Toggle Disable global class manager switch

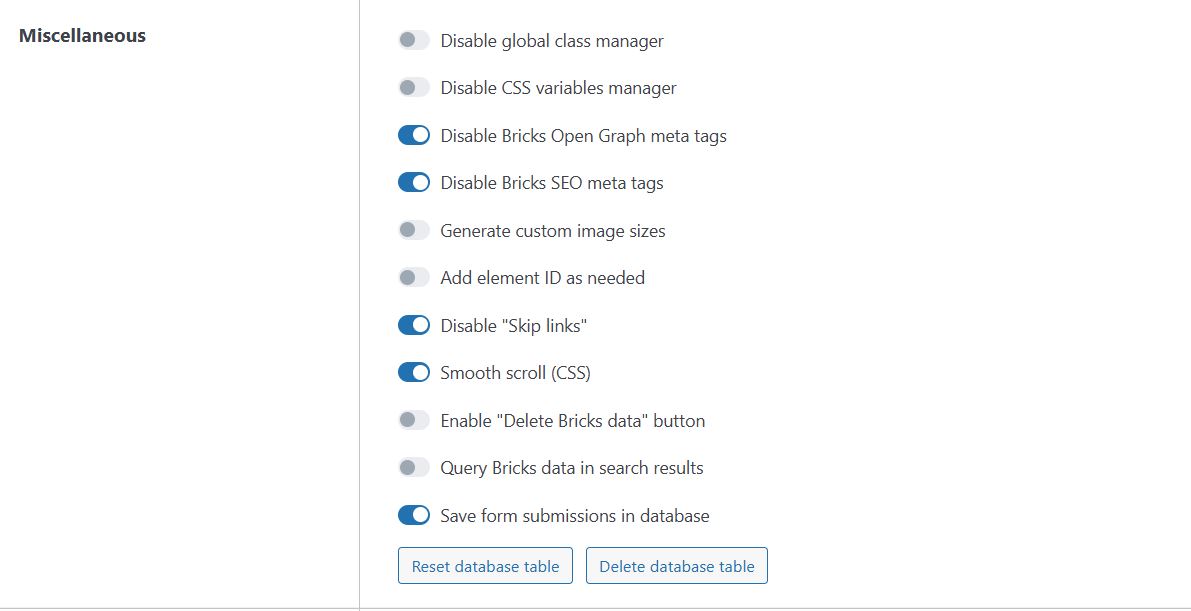click(x=414, y=40)
